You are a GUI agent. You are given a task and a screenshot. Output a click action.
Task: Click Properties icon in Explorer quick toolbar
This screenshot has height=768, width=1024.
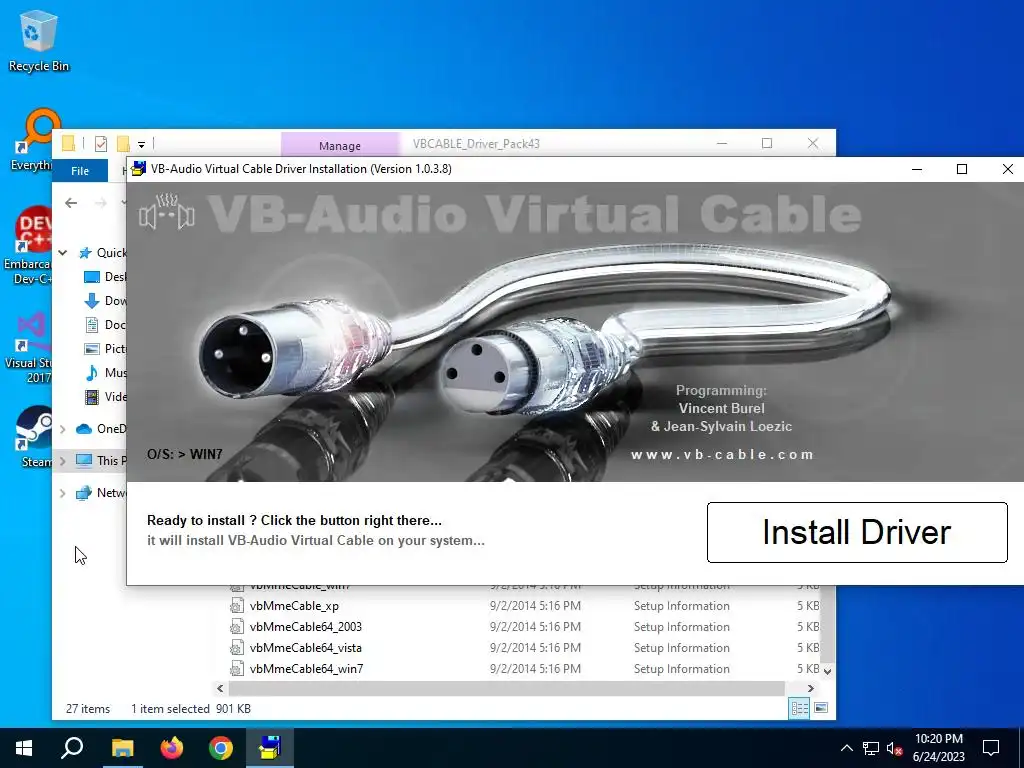coord(101,144)
